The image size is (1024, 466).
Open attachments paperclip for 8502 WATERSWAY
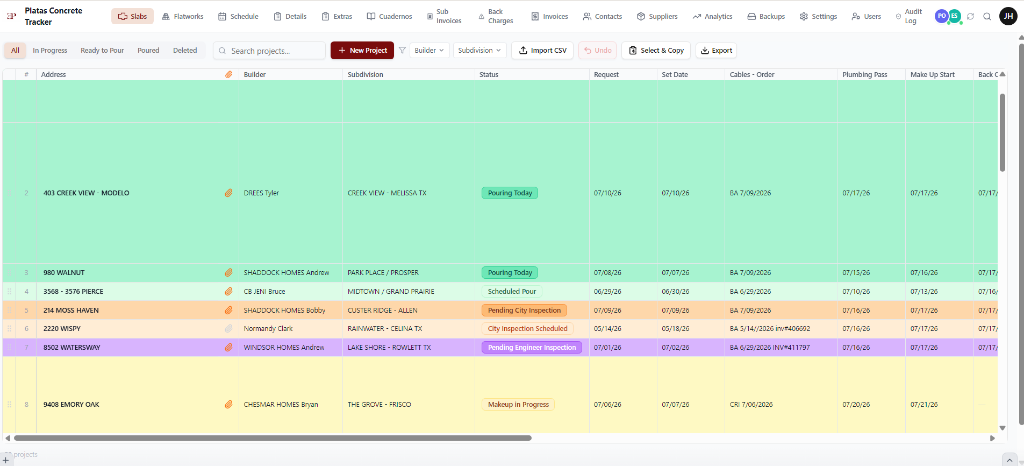tap(229, 348)
